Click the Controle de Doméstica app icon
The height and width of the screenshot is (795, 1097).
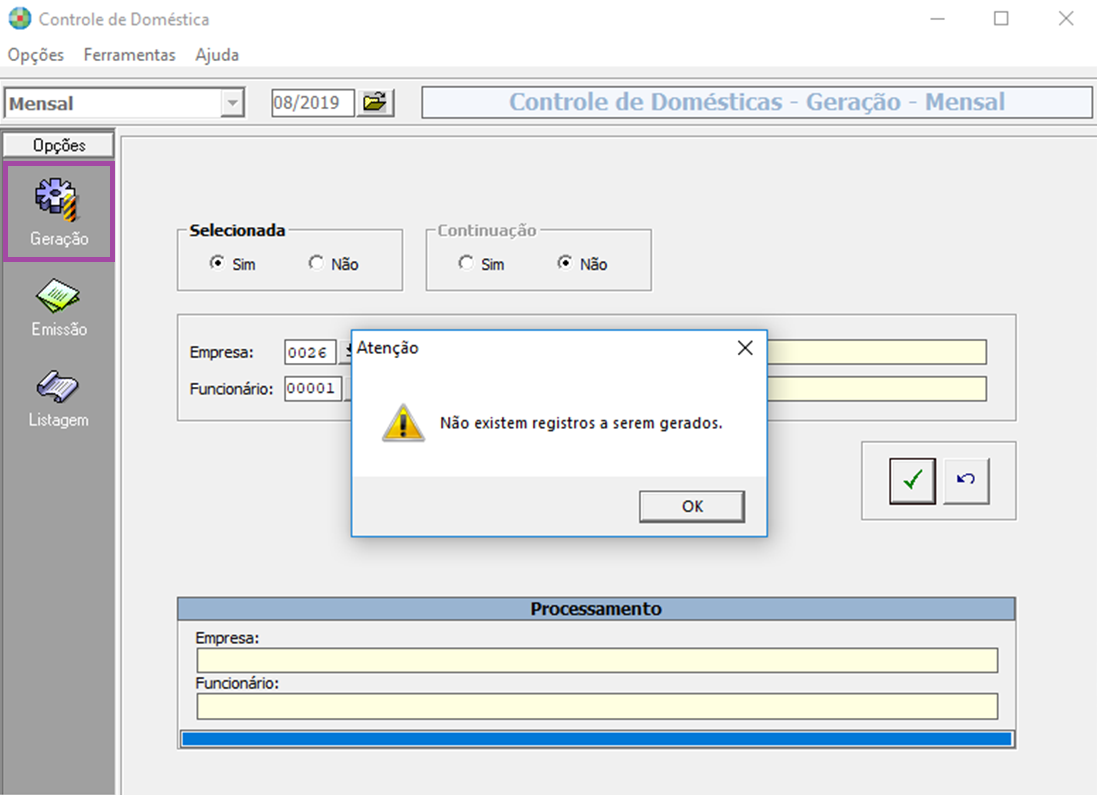[20, 19]
